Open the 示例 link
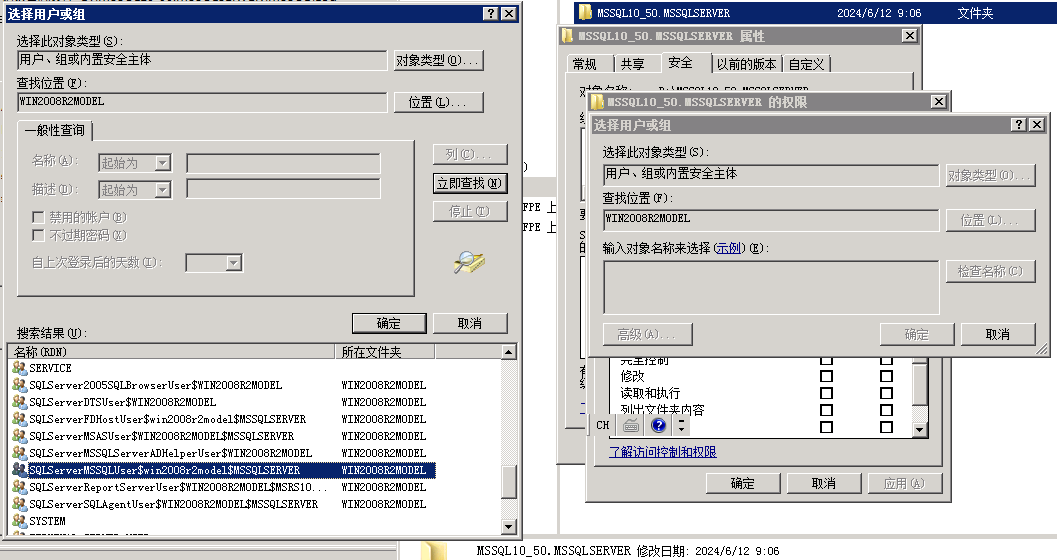Screen dimensions: 1057x560 click(x=728, y=248)
